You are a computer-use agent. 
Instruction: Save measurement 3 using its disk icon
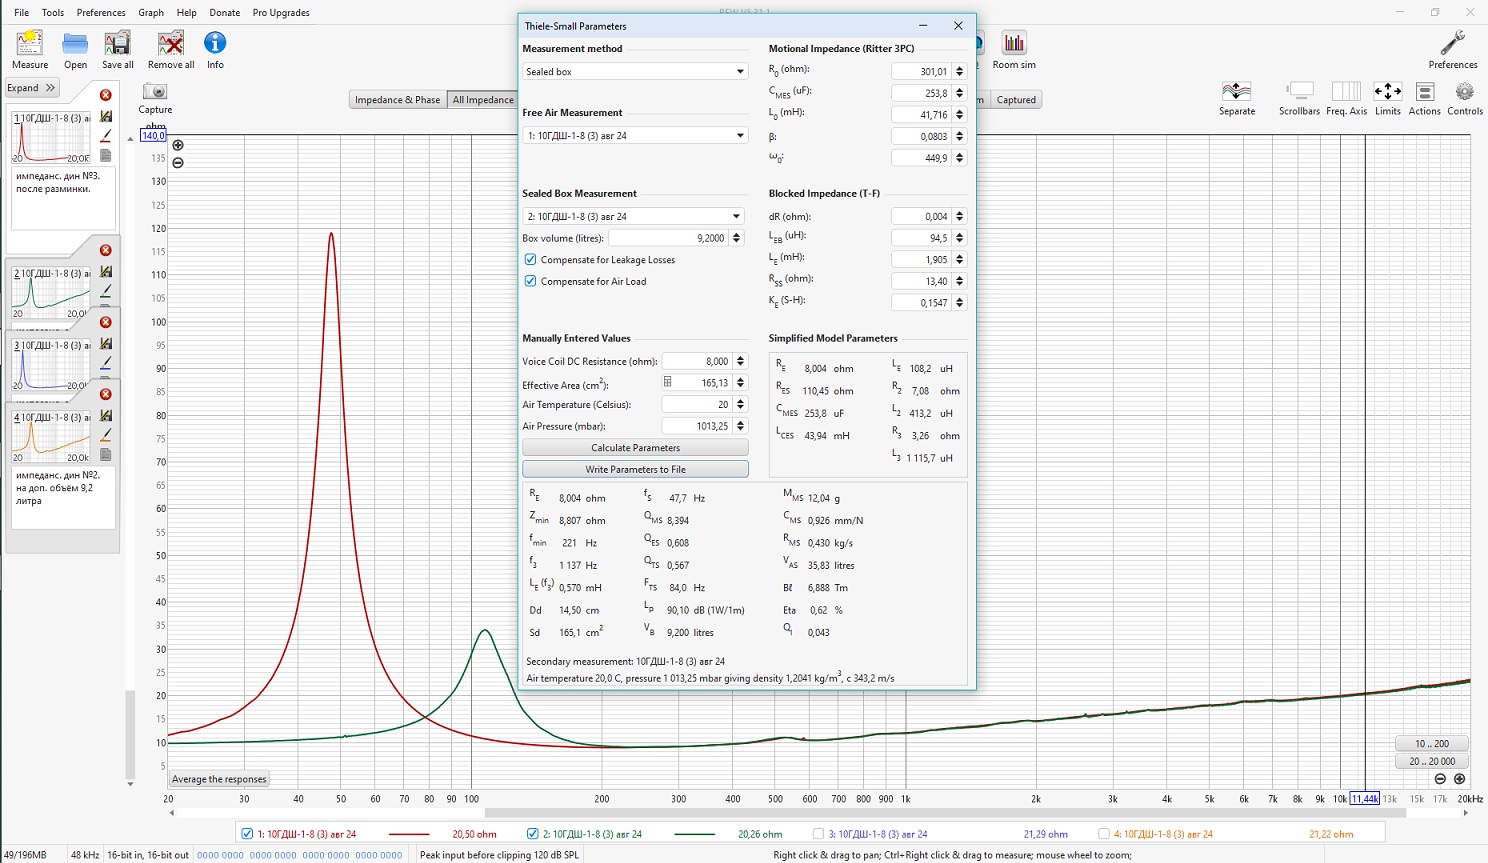(x=105, y=344)
